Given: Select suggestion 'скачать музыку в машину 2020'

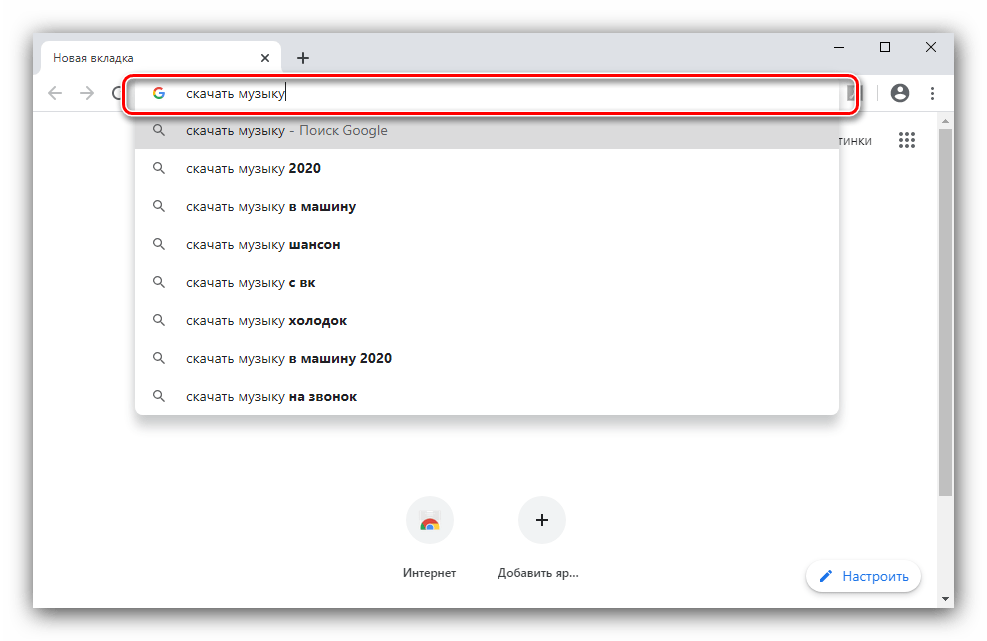Looking at the screenshot, I should [x=487, y=358].
